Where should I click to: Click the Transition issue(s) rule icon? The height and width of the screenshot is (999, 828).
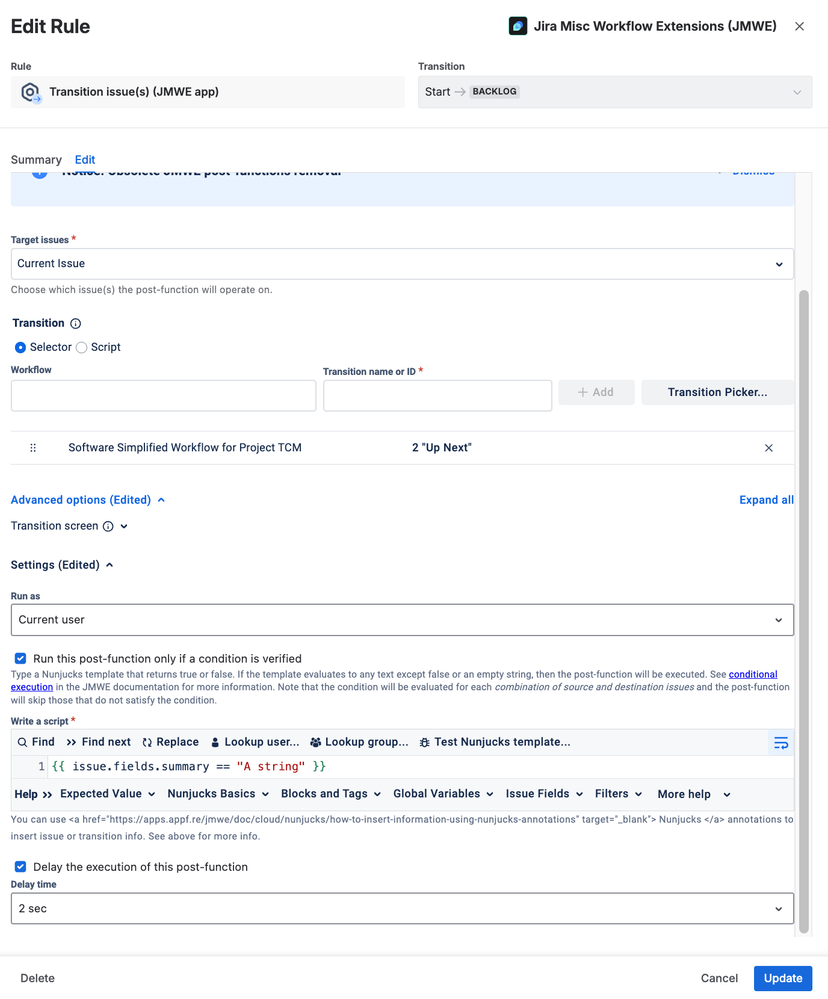coord(30,92)
